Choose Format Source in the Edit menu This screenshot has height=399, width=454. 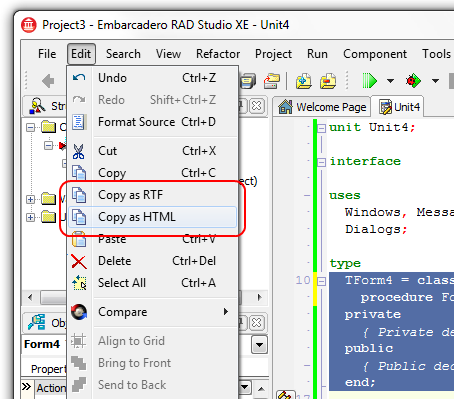(153, 122)
